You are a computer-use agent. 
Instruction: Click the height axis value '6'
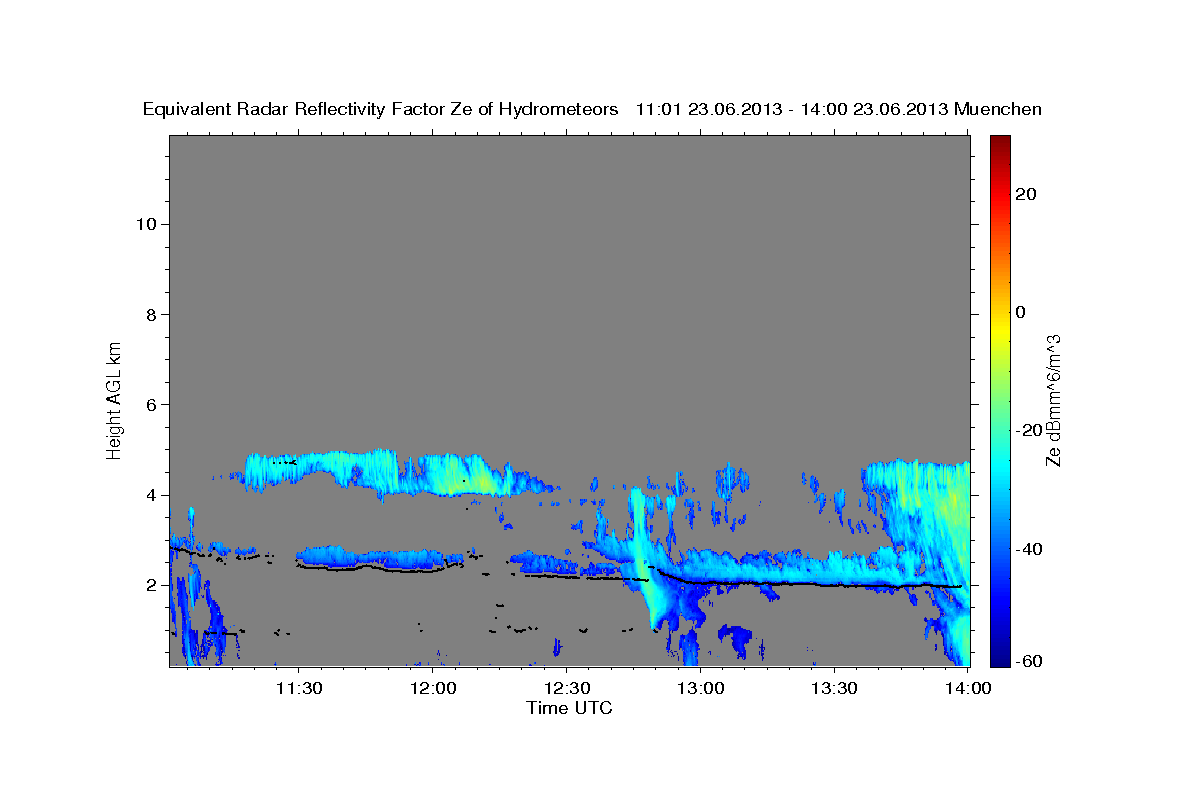pyautogui.click(x=151, y=405)
